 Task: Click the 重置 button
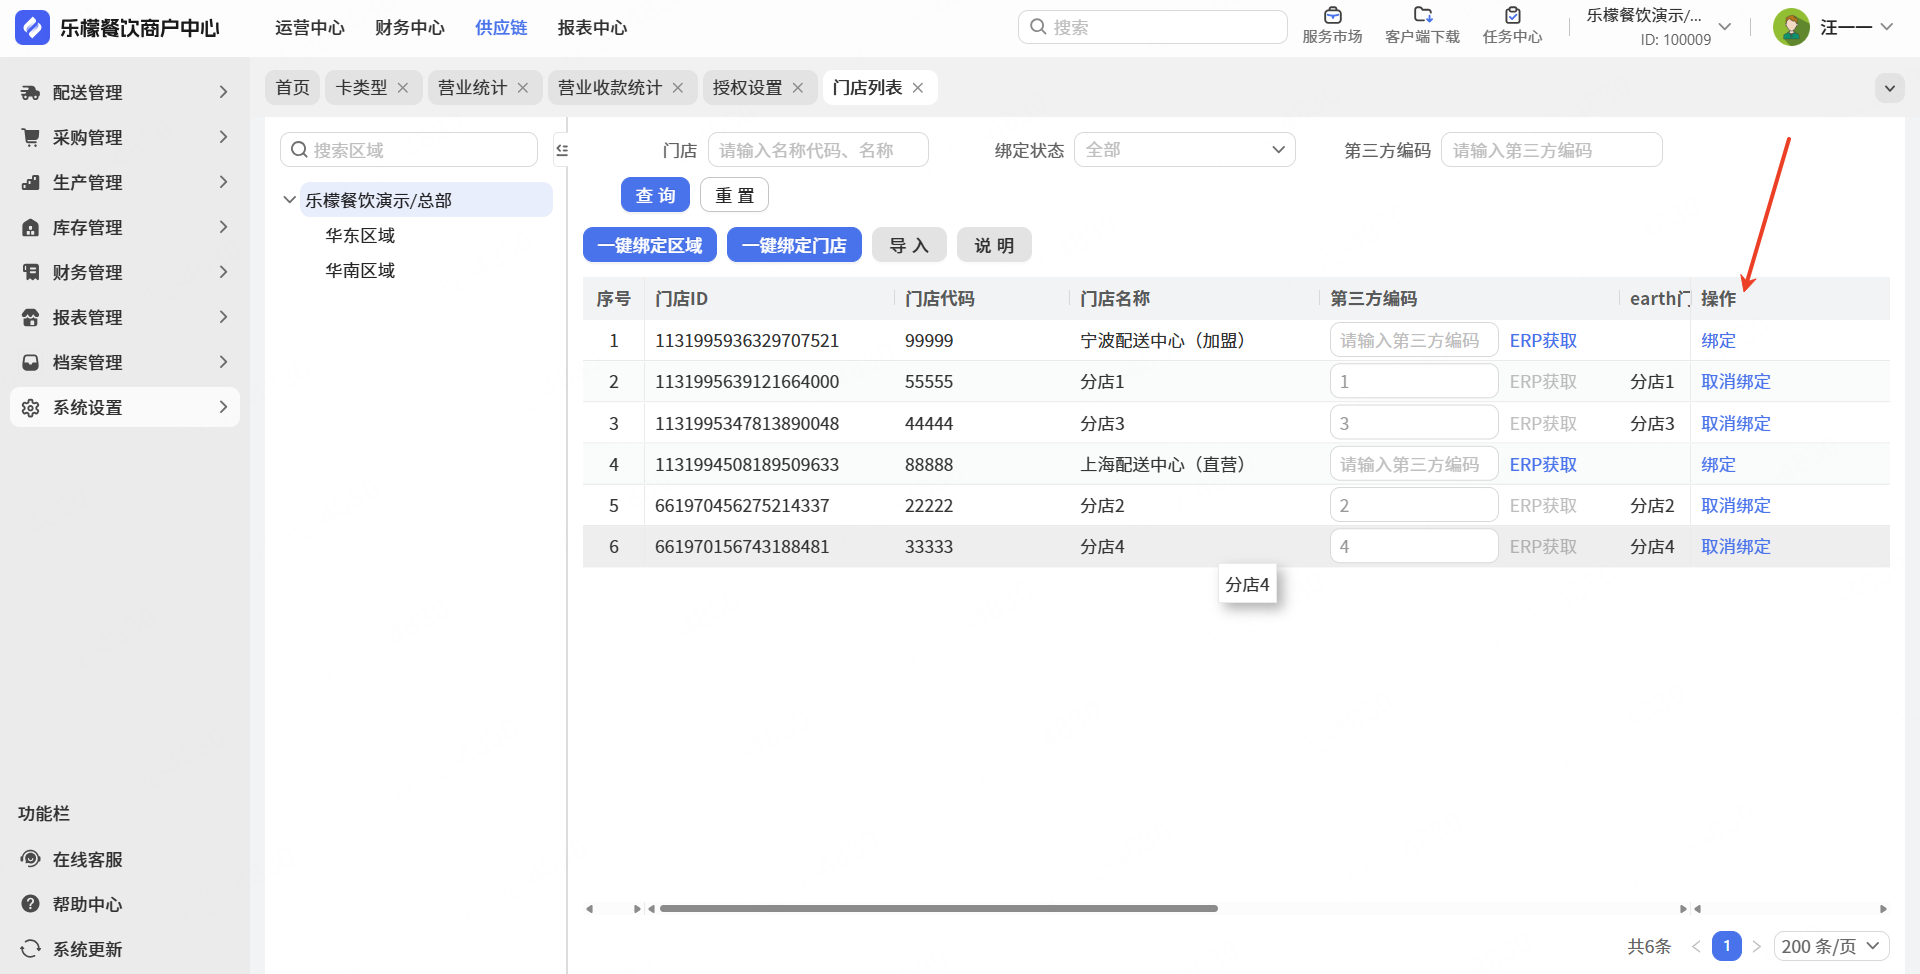pyautogui.click(x=734, y=195)
